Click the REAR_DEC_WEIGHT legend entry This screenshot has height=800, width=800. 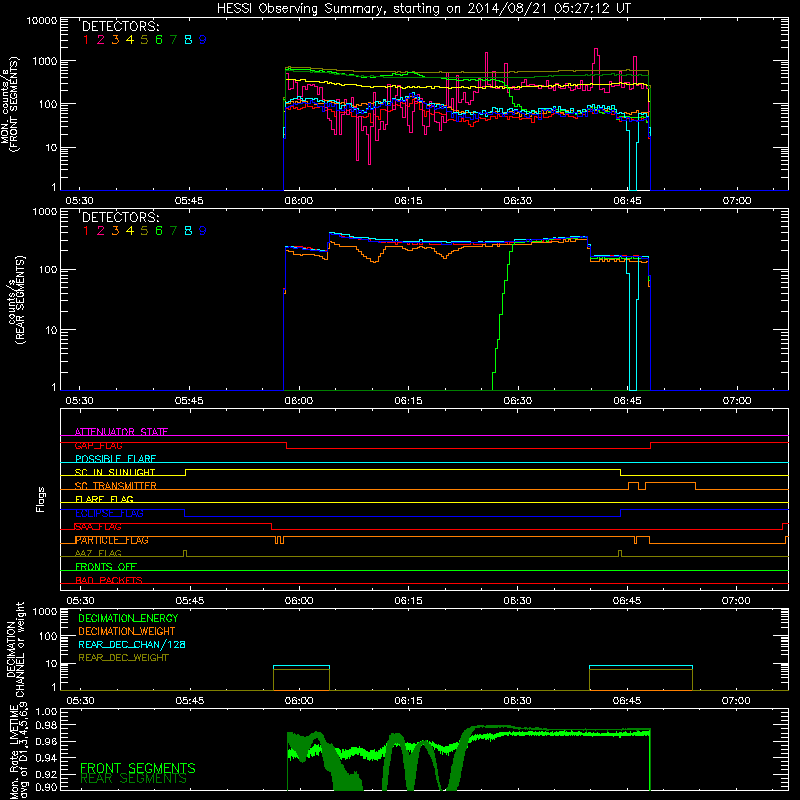(x=123, y=658)
